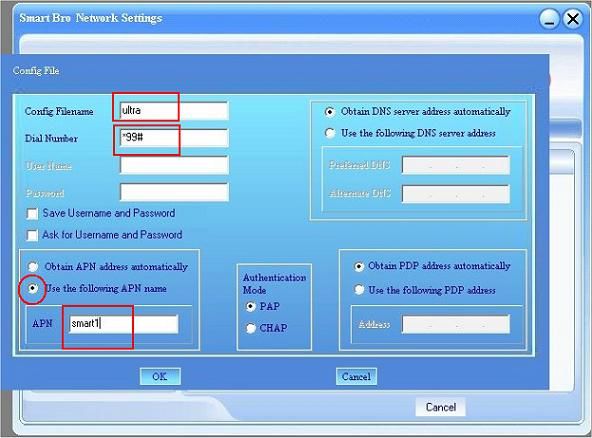Choose PAP authentication mode
The width and height of the screenshot is (592, 438).
tap(251, 306)
